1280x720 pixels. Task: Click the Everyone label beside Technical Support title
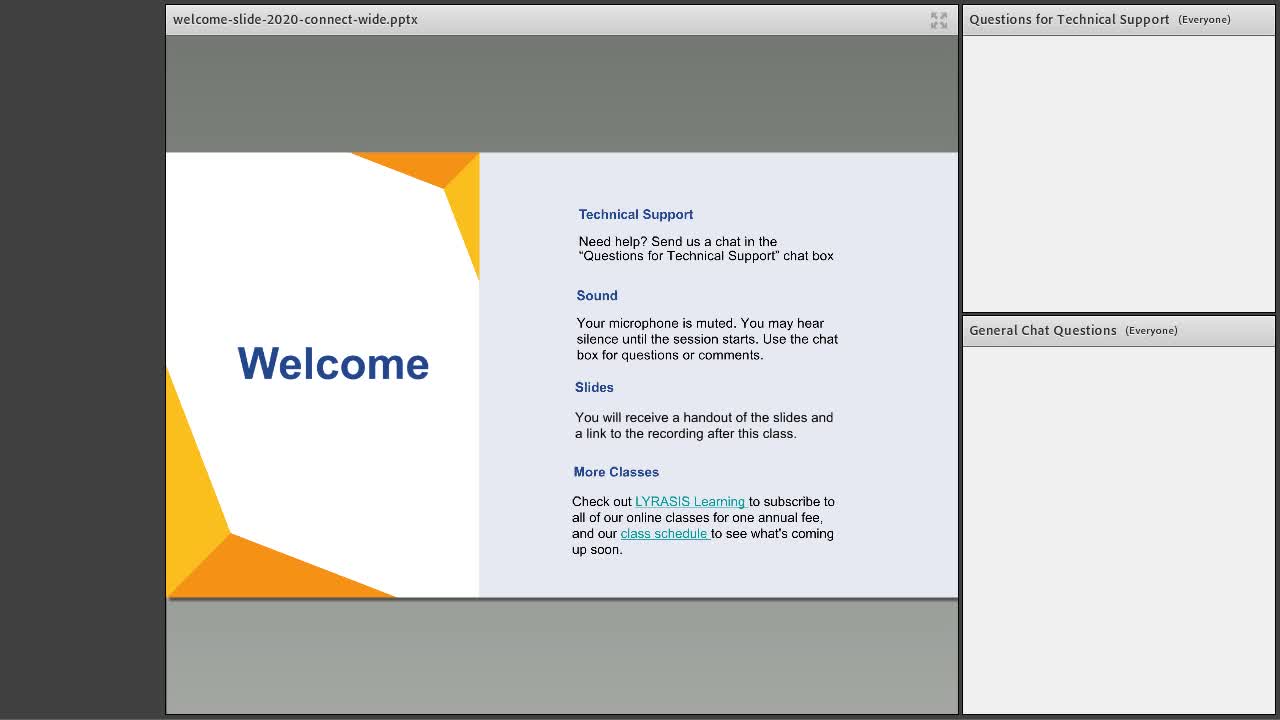click(1204, 20)
